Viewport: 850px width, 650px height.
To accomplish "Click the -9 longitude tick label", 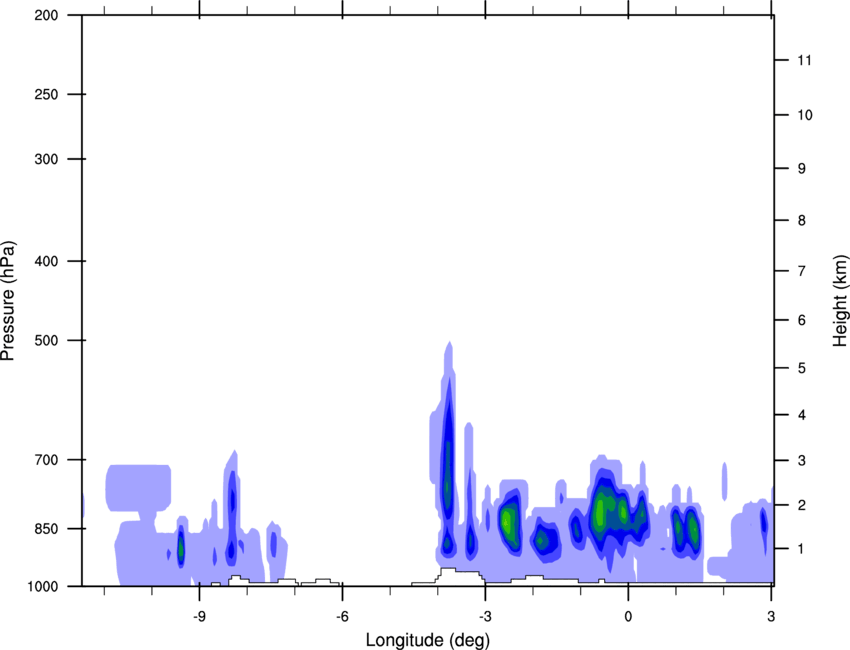I will (199, 617).
